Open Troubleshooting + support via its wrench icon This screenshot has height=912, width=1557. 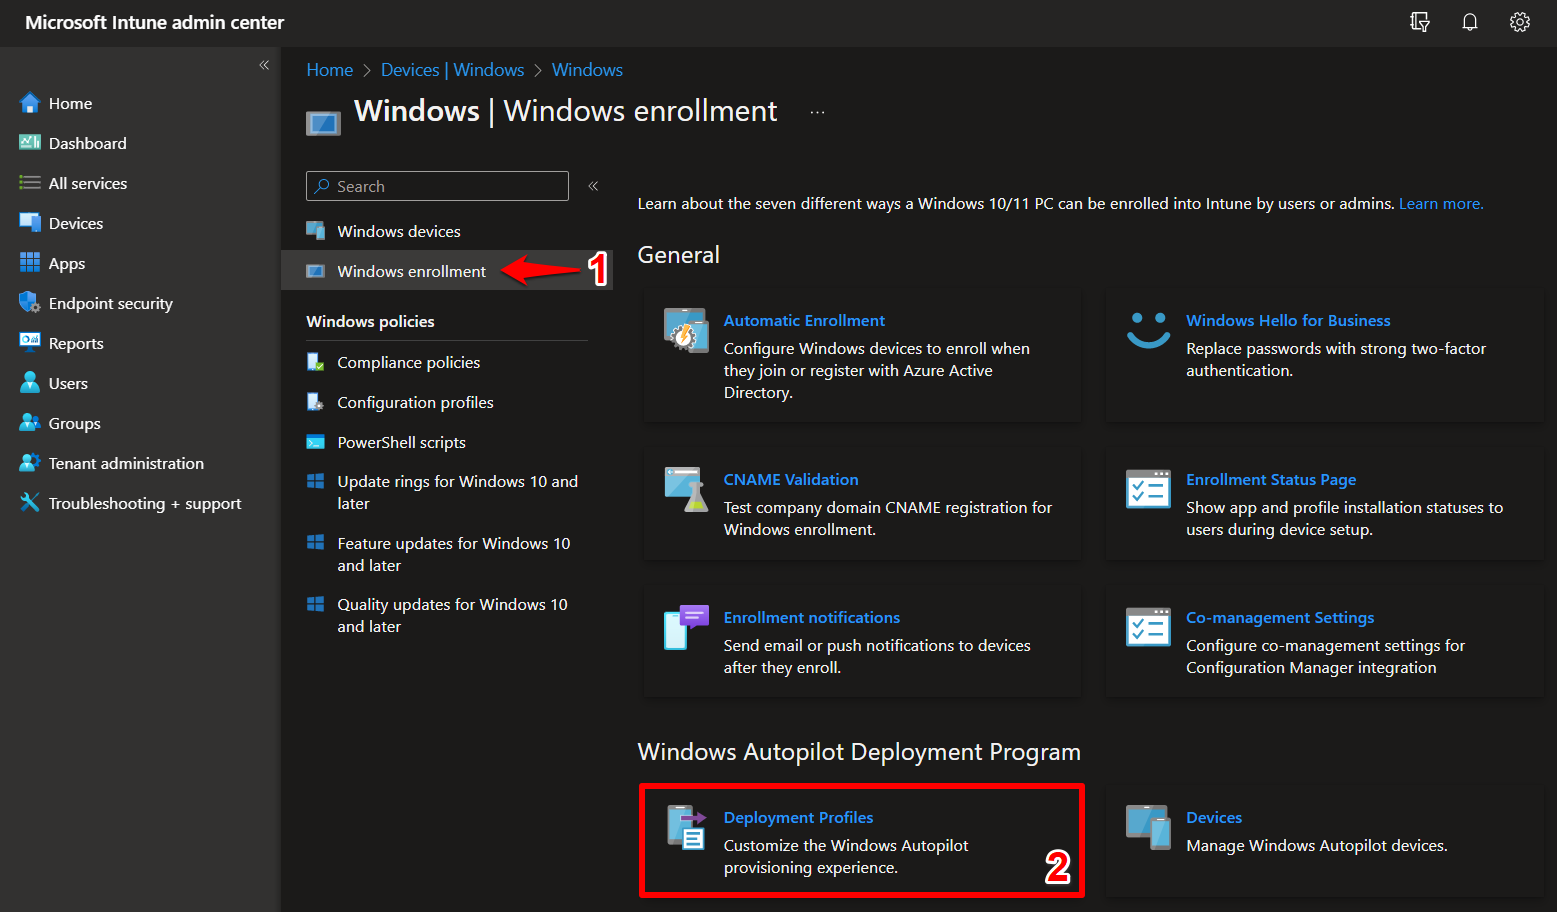(29, 503)
